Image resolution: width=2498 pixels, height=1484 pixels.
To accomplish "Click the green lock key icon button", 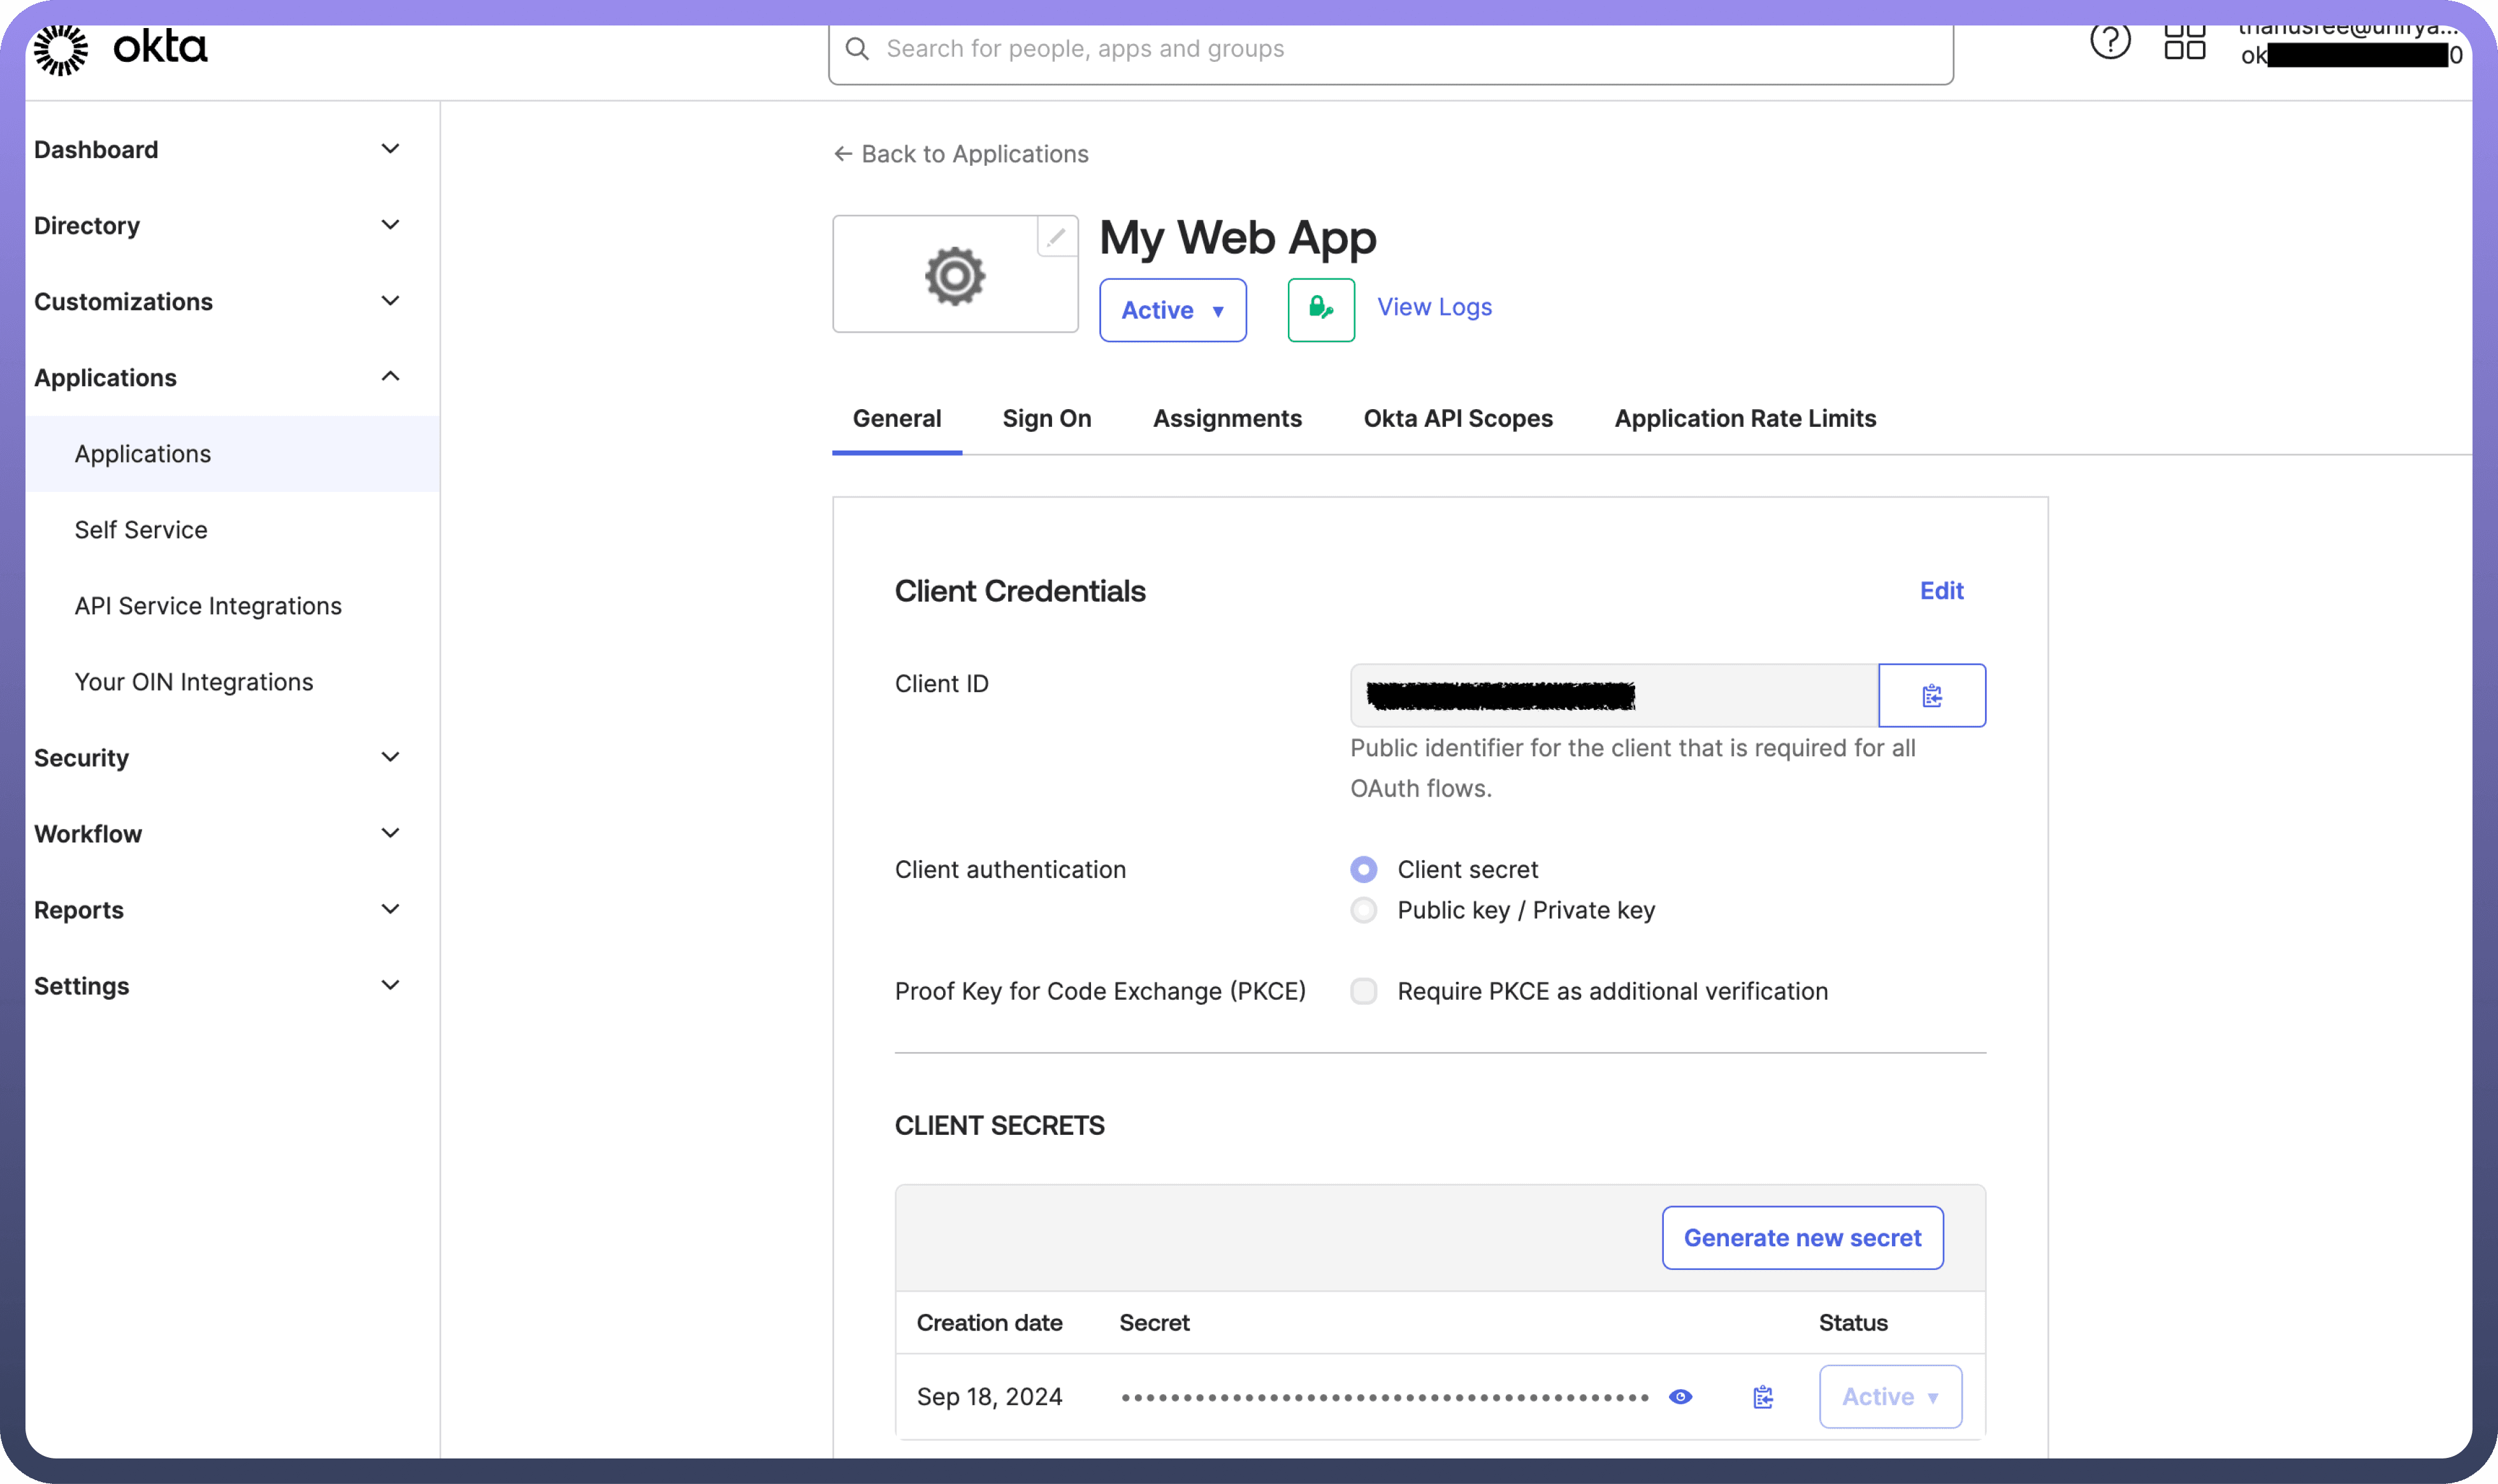I will tap(1321, 310).
